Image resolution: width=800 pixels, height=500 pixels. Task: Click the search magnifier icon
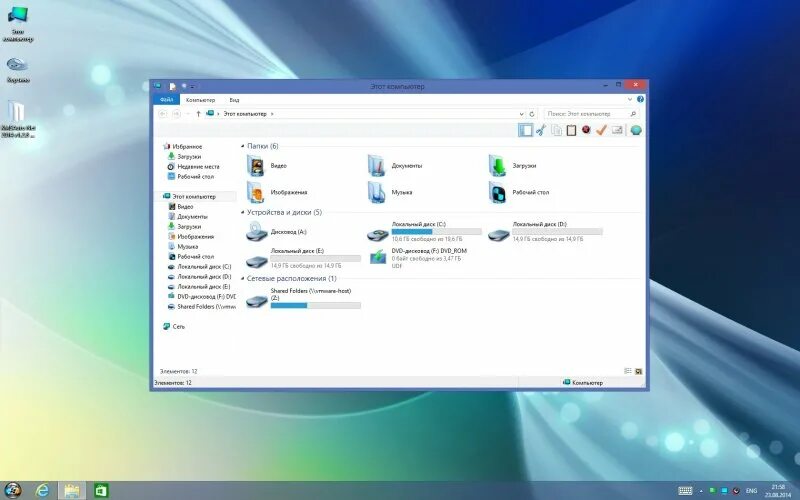633,114
